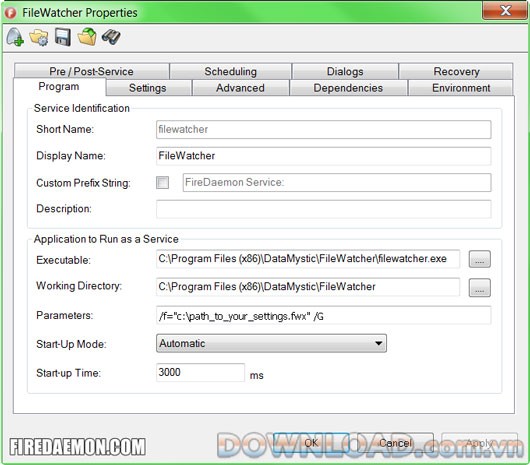Click the folder with green arrow icon
Screen dimensions: 530x465
tap(87, 37)
